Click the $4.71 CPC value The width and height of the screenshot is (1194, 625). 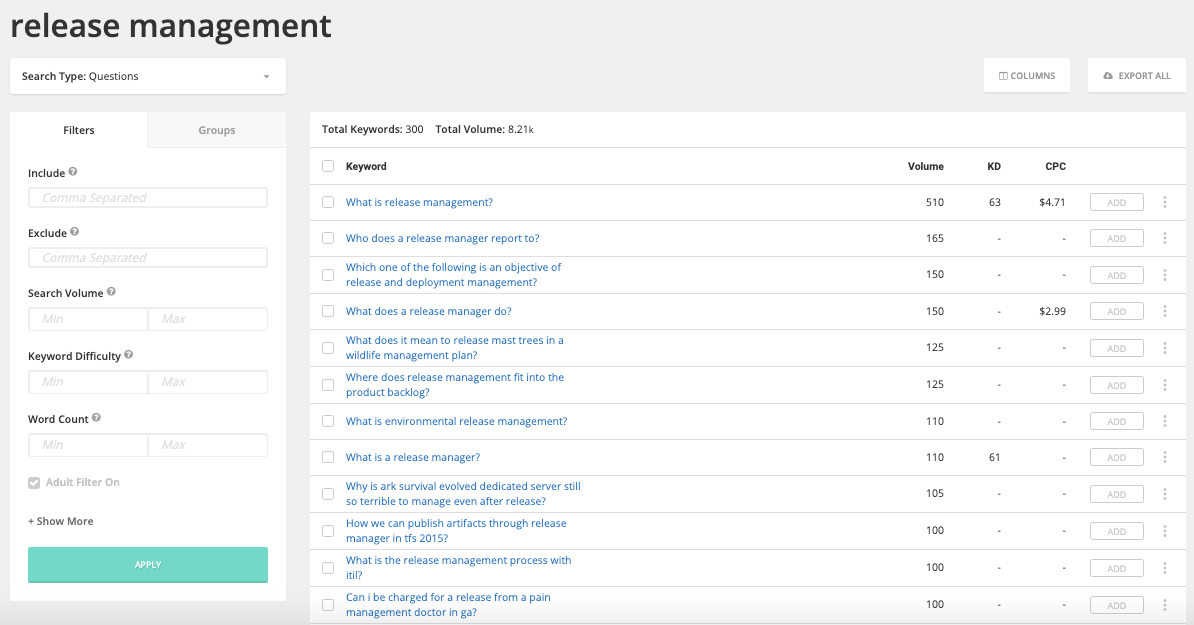[x=1052, y=202]
